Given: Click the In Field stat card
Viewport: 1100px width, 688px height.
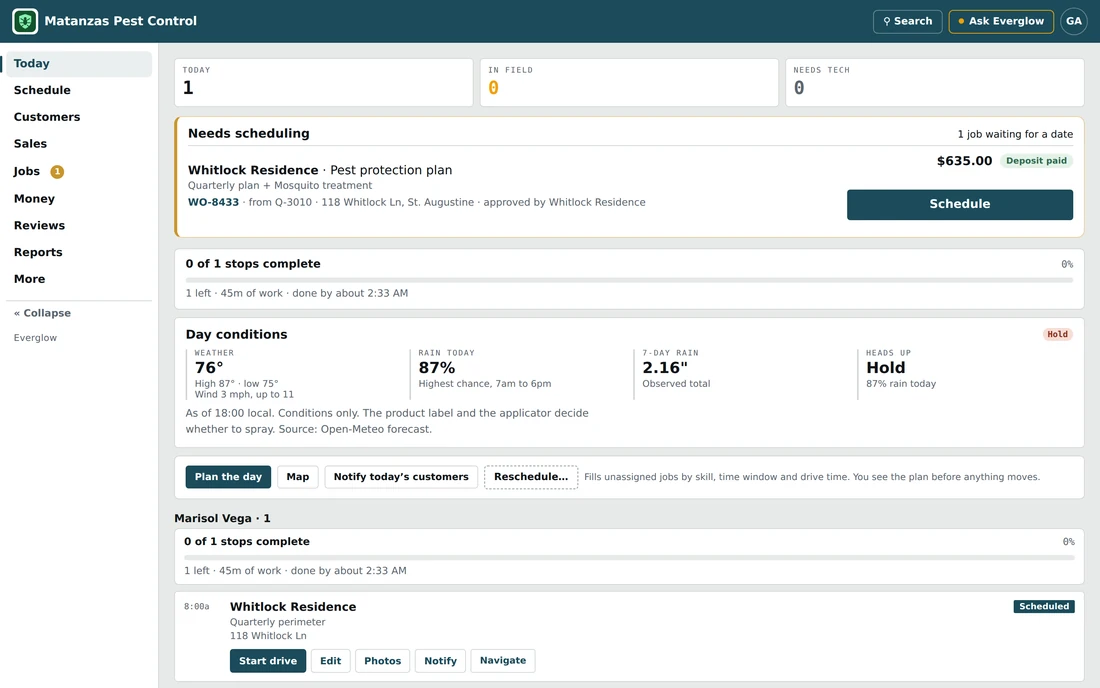Looking at the screenshot, I should (629, 82).
